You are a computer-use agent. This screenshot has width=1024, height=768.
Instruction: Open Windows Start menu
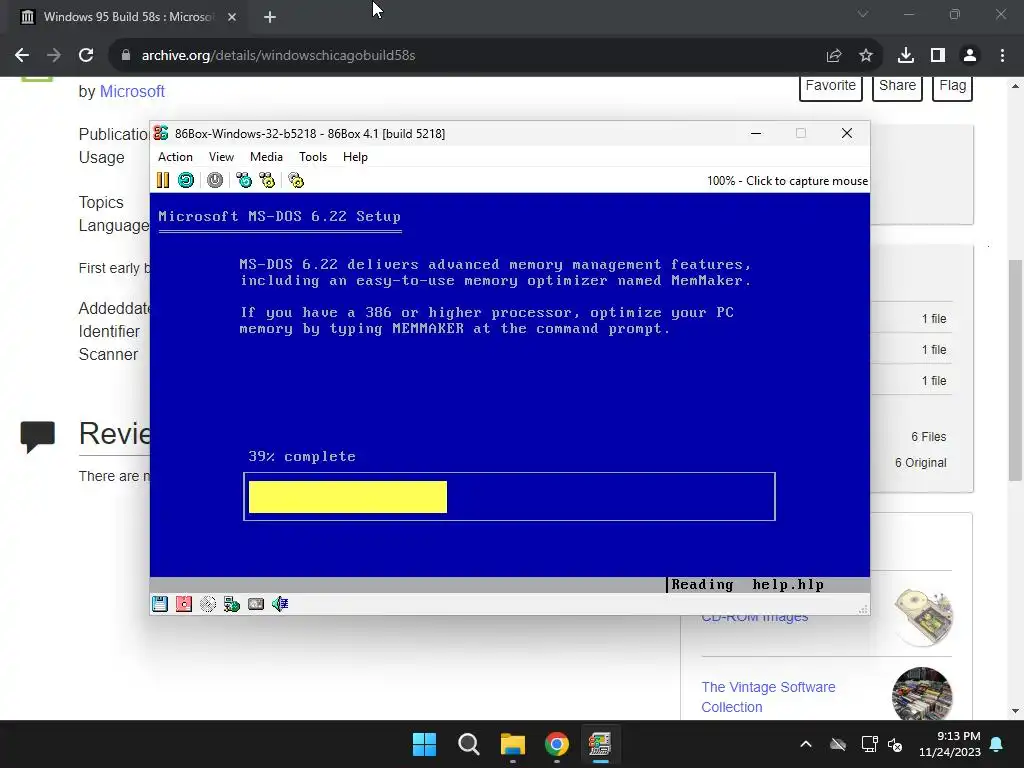pos(424,744)
